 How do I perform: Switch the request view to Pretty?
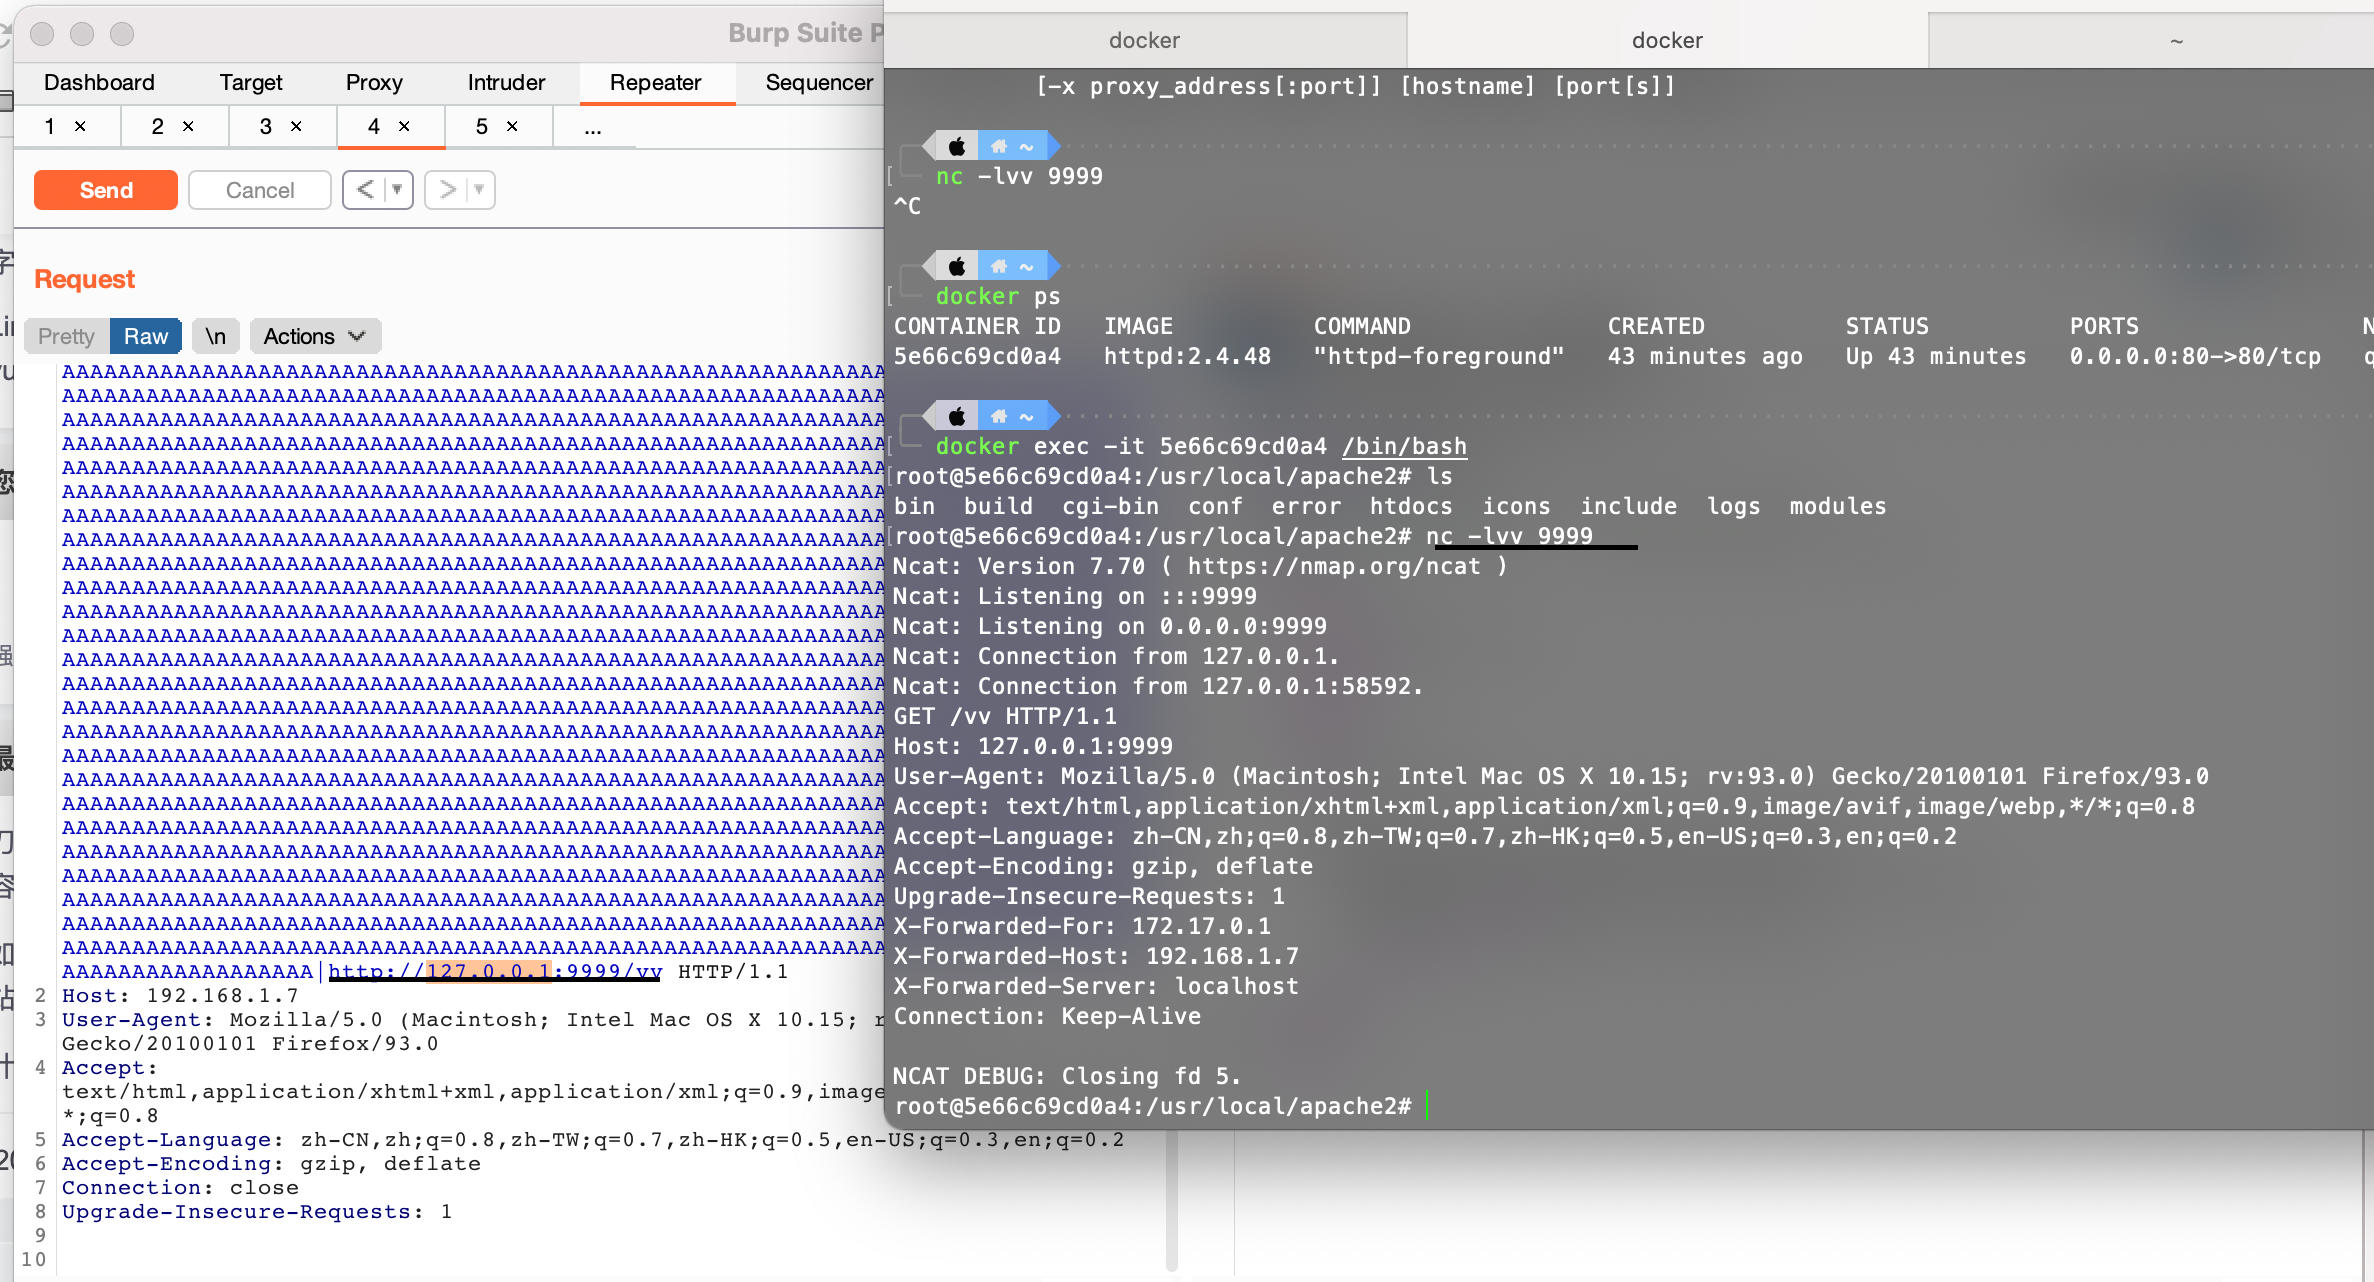click(x=66, y=337)
